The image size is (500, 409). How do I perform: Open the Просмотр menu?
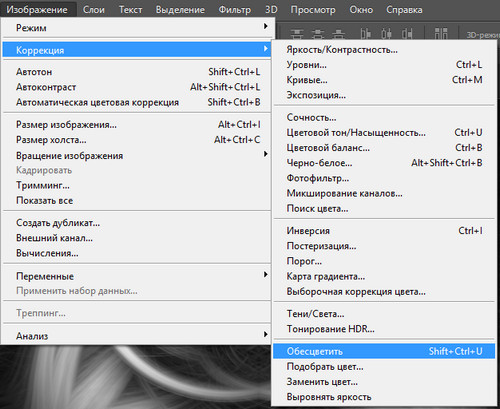313,10
